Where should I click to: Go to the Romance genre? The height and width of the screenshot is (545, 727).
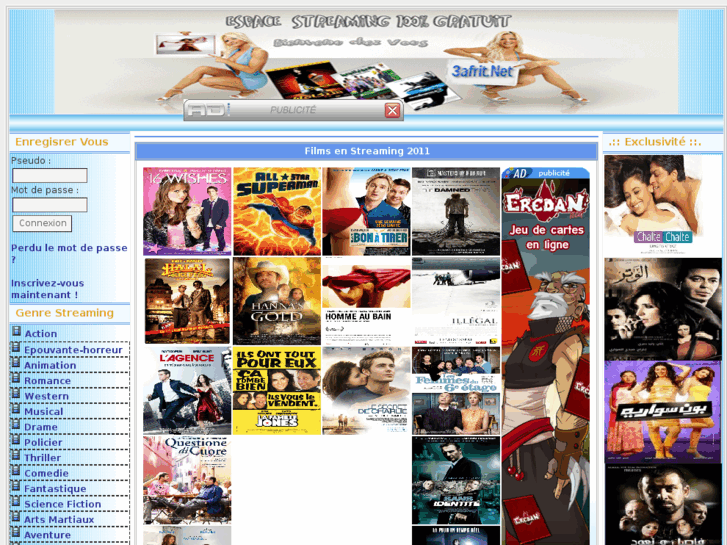47,380
